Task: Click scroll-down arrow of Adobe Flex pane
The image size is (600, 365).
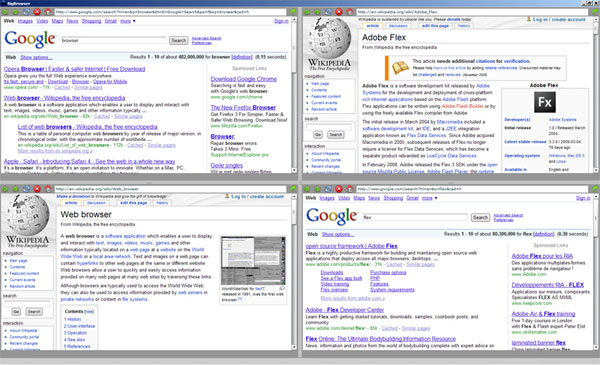Action: (595, 169)
